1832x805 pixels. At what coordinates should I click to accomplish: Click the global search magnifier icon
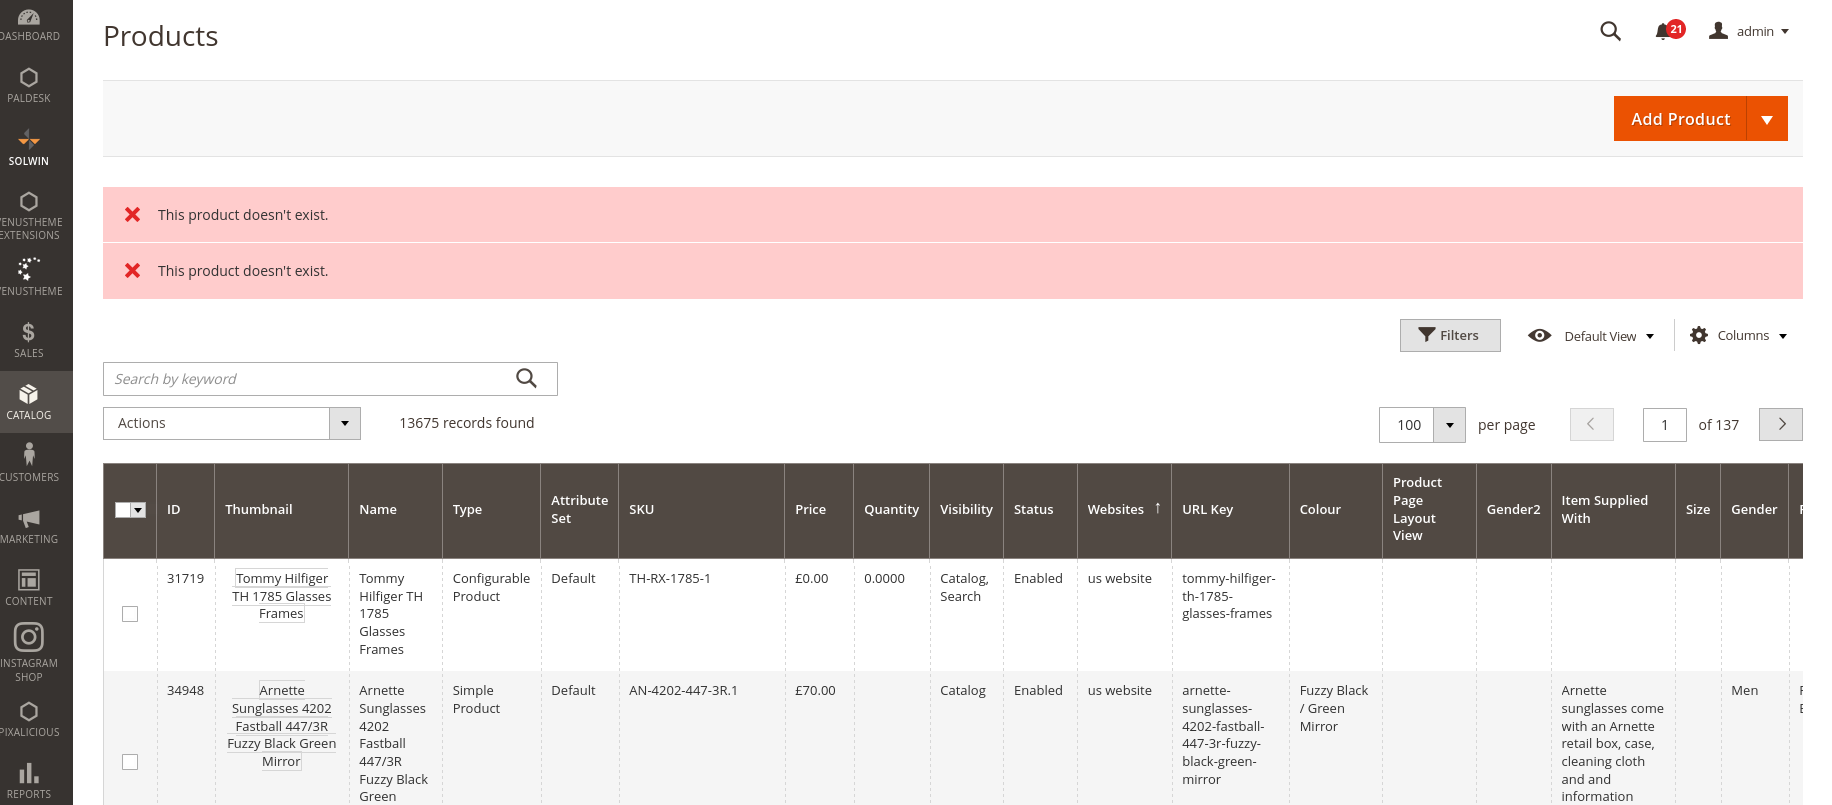1610,31
